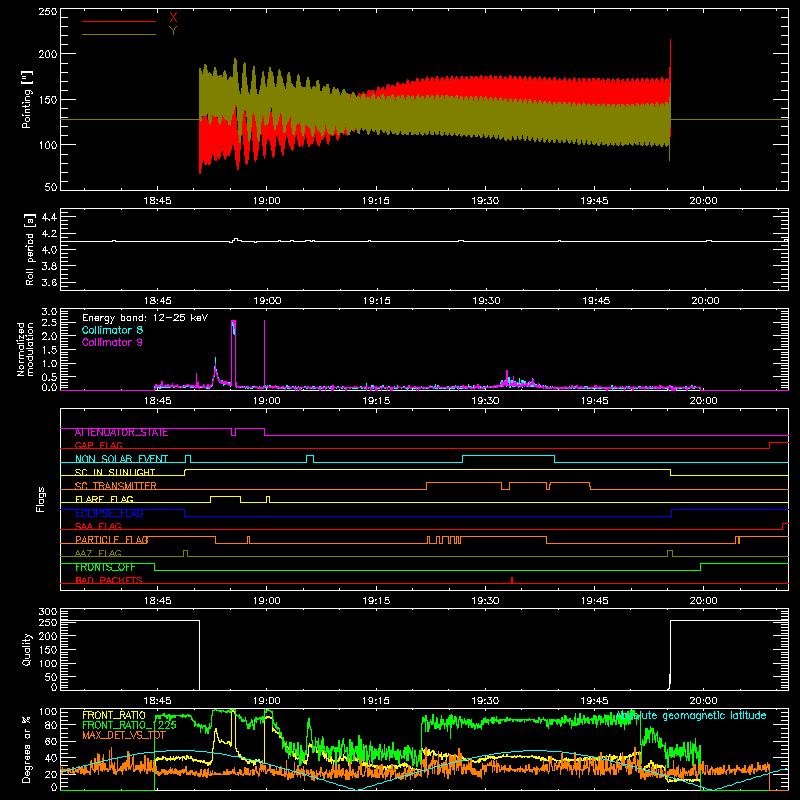This screenshot has height=800, width=800.
Task: Click 18:45 below the Pointing plot
Action: coord(158,201)
